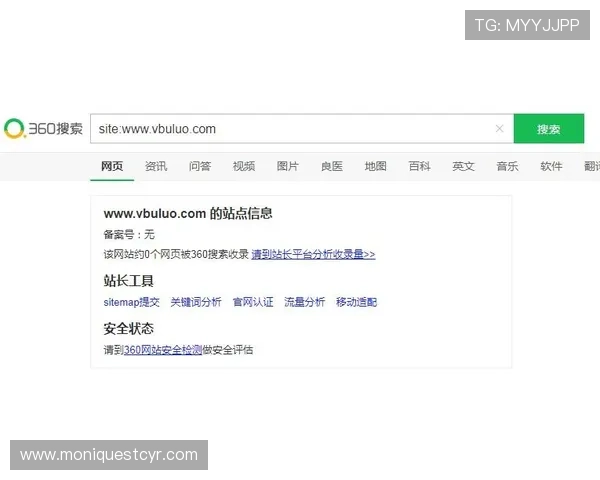The height and width of the screenshot is (480, 600).
Task: Click the www.vbuluo.com 的站点信息 heading
Action: coord(188,213)
